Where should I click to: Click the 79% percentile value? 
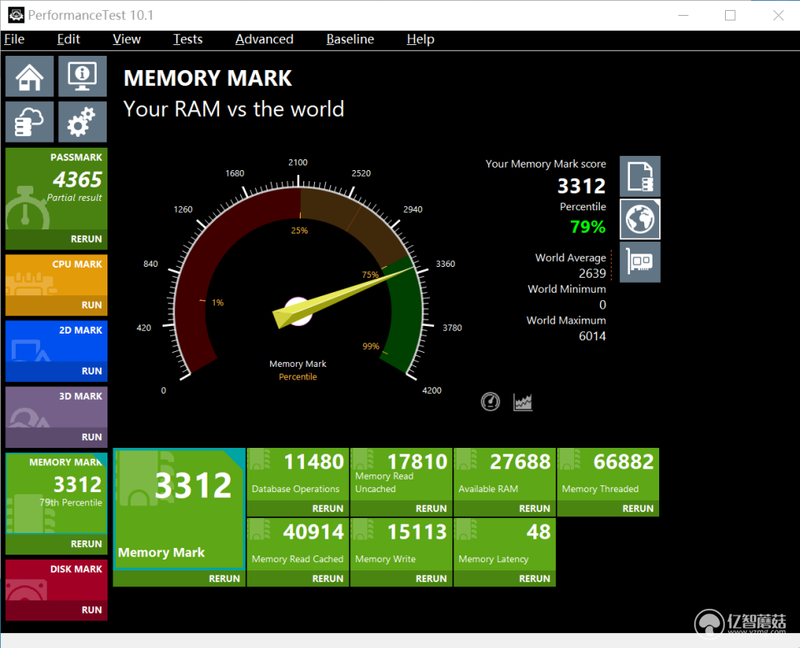coord(588,227)
